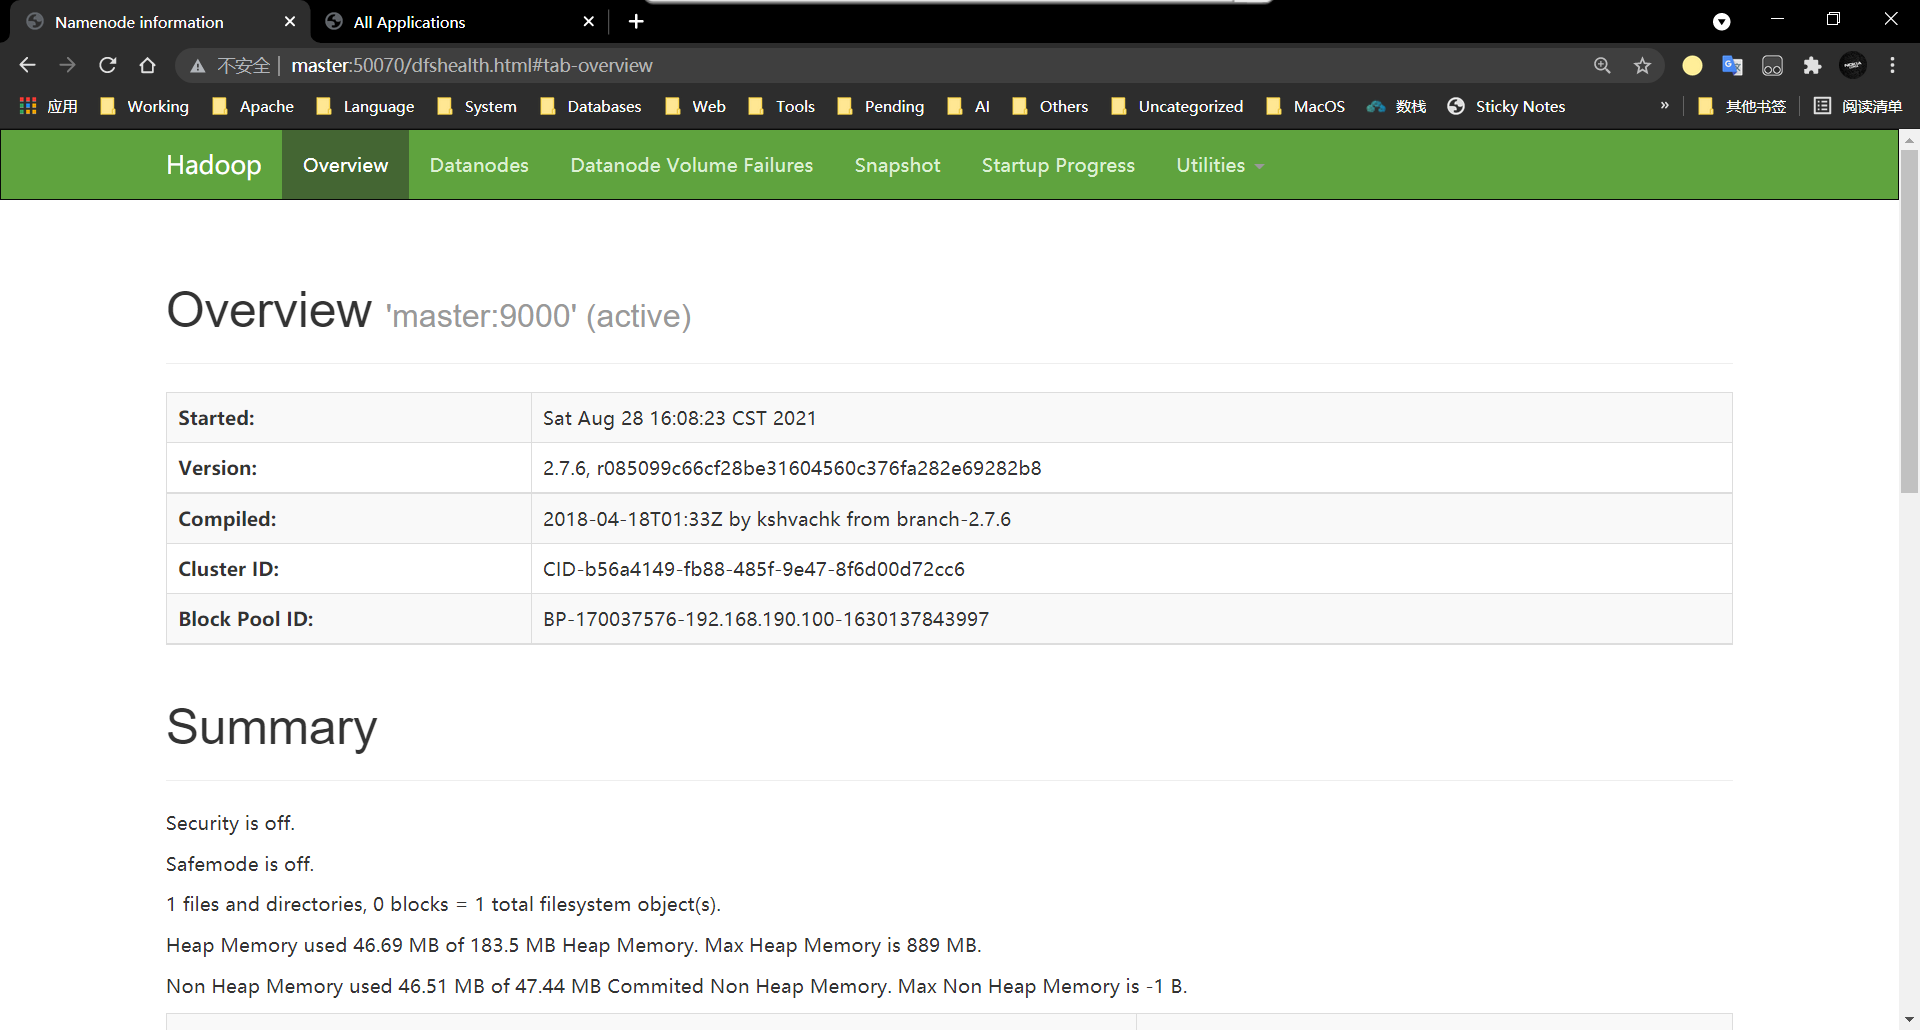Switch to the All Applications tab

458,22
